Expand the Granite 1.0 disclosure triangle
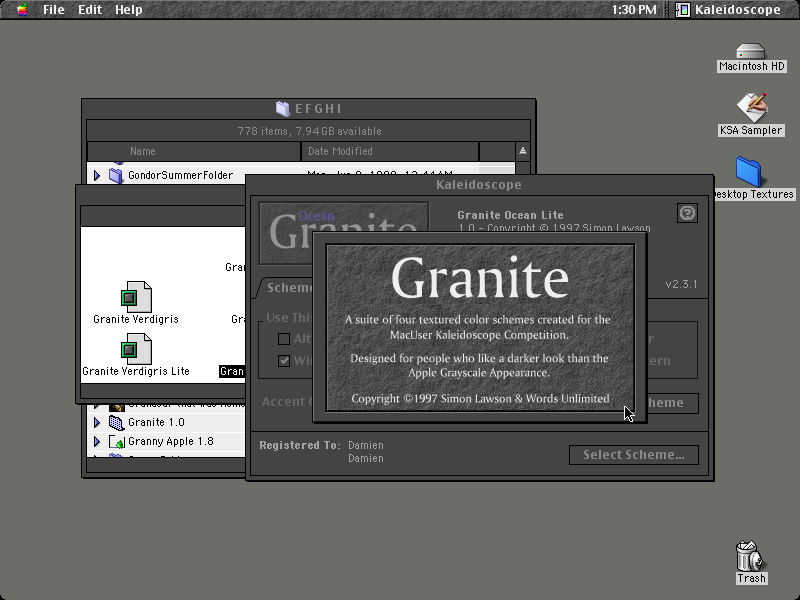The image size is (800, 600). click(97, 422)
